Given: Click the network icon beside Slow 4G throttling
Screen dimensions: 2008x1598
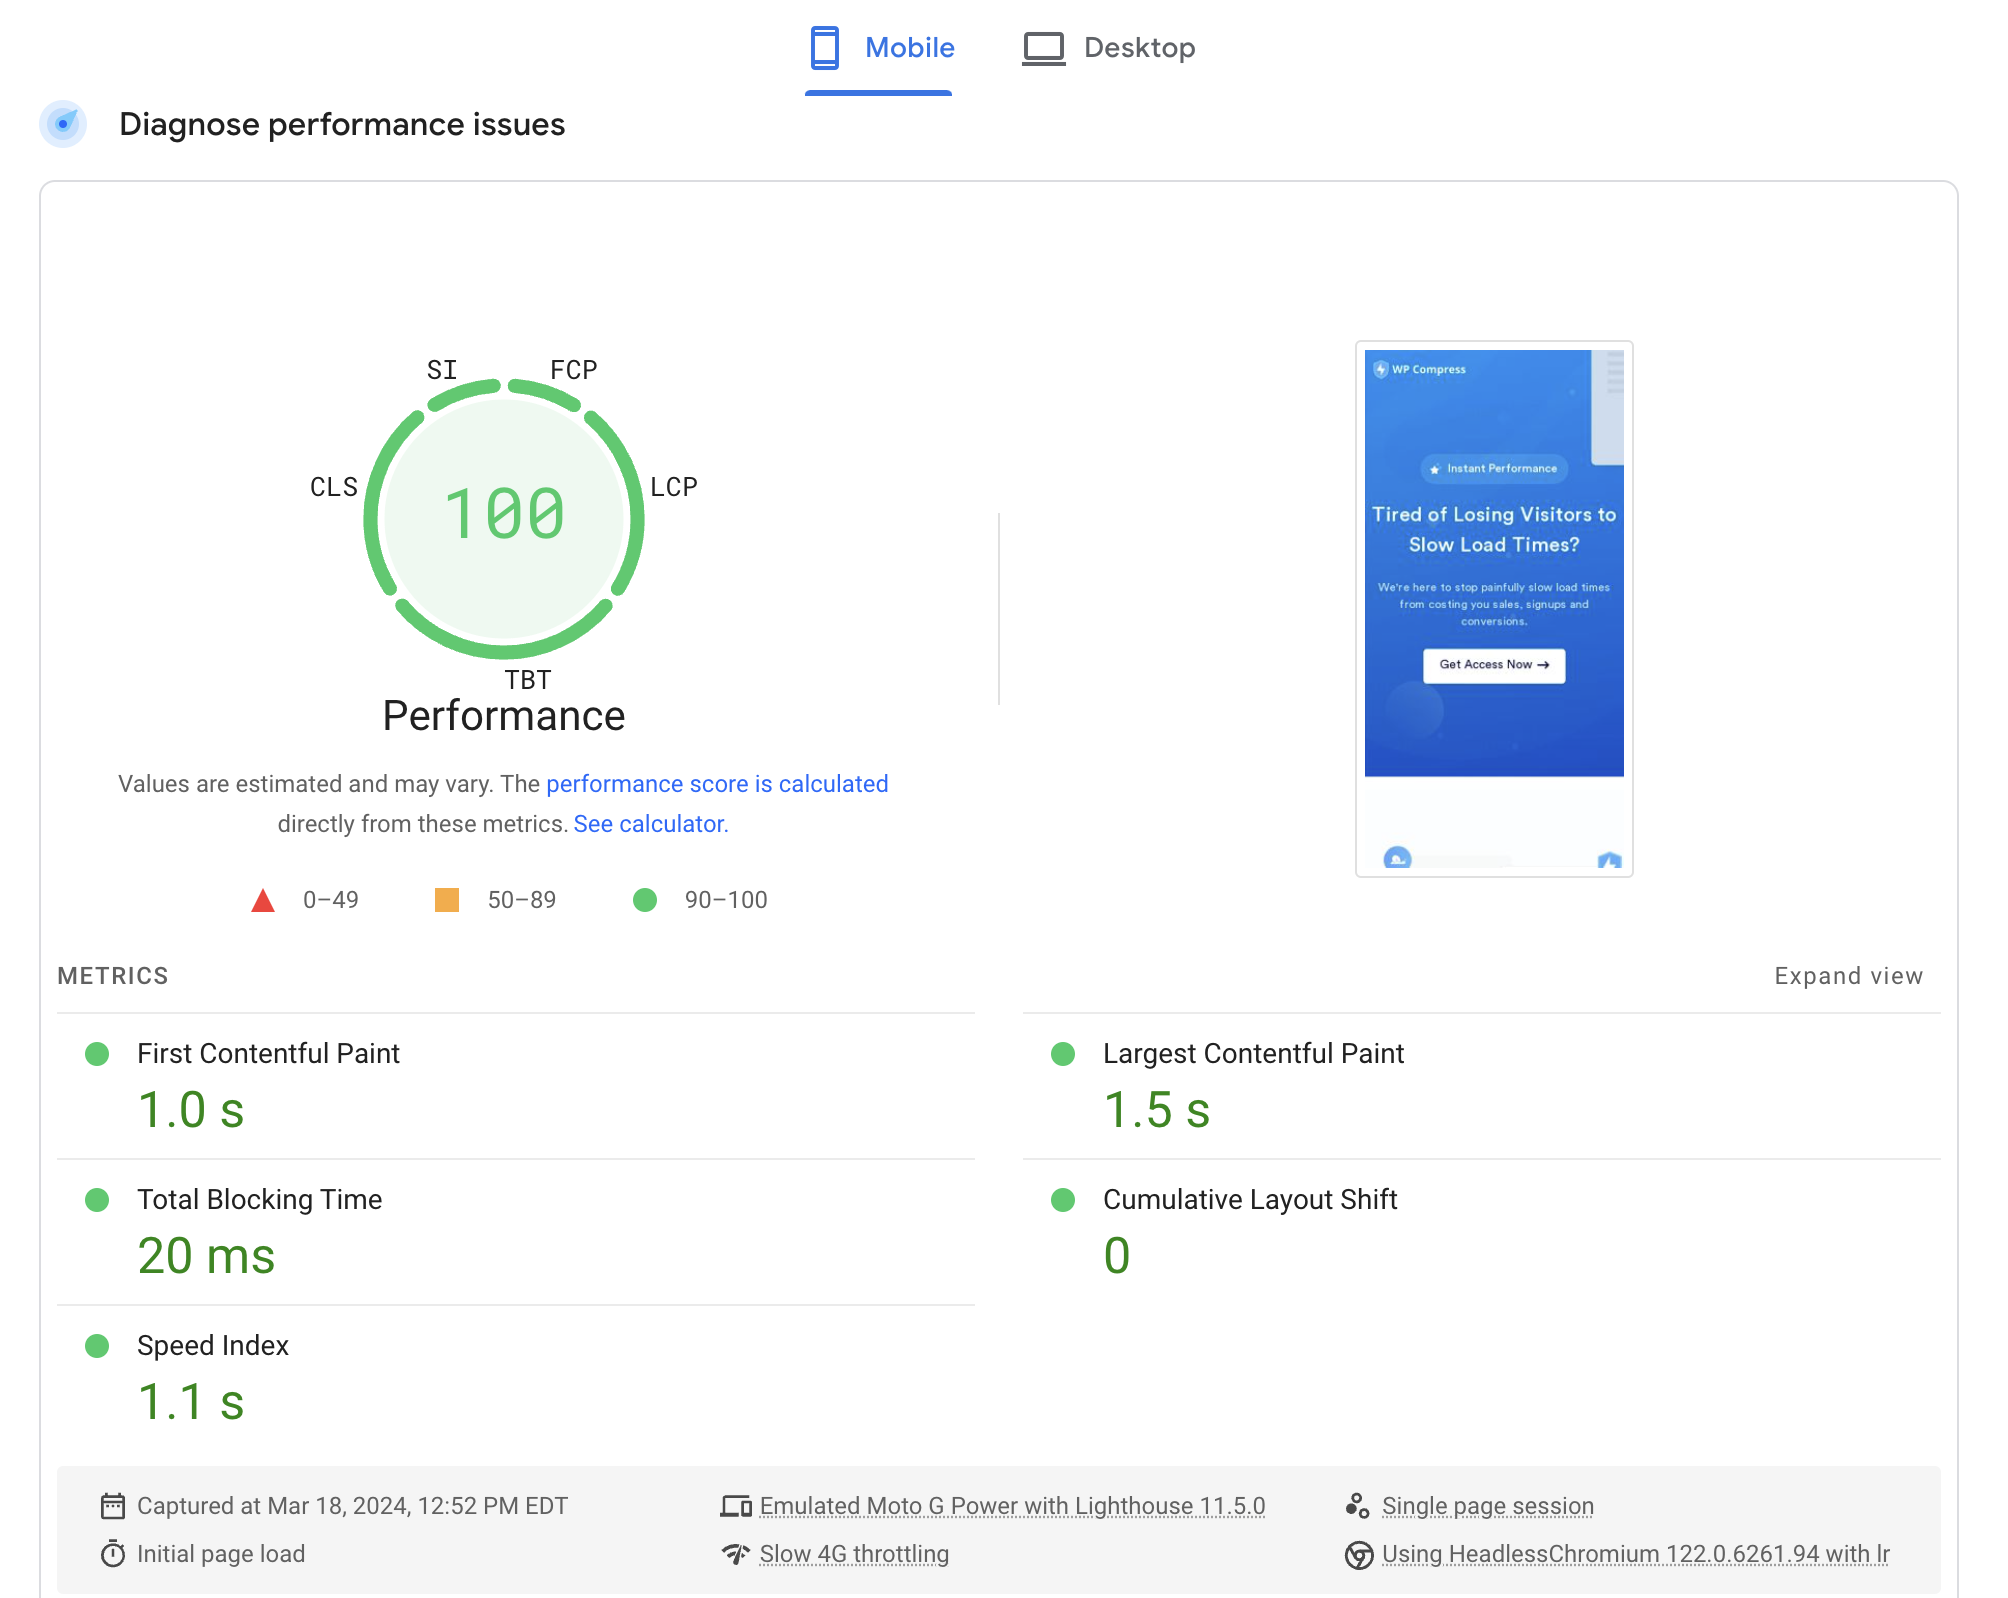Looking at the screenshot, I should click(736, 1554).
